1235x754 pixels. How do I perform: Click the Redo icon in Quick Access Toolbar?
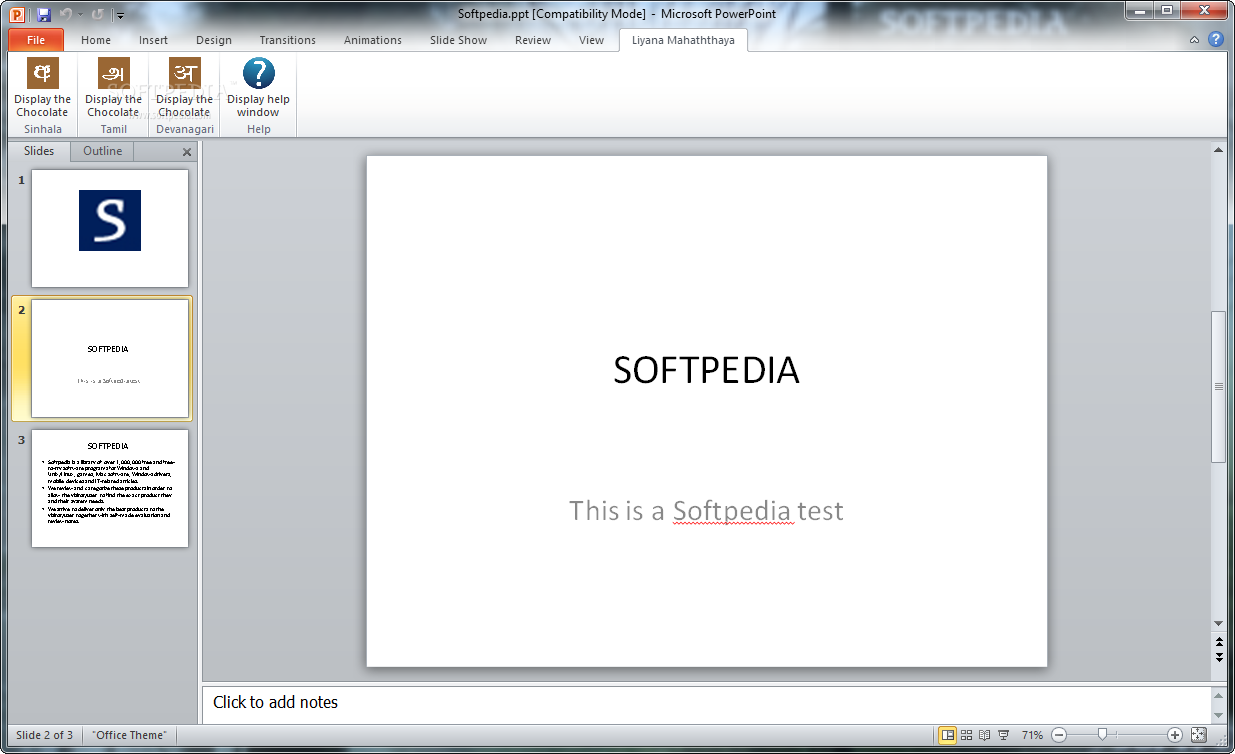point(97,14)
